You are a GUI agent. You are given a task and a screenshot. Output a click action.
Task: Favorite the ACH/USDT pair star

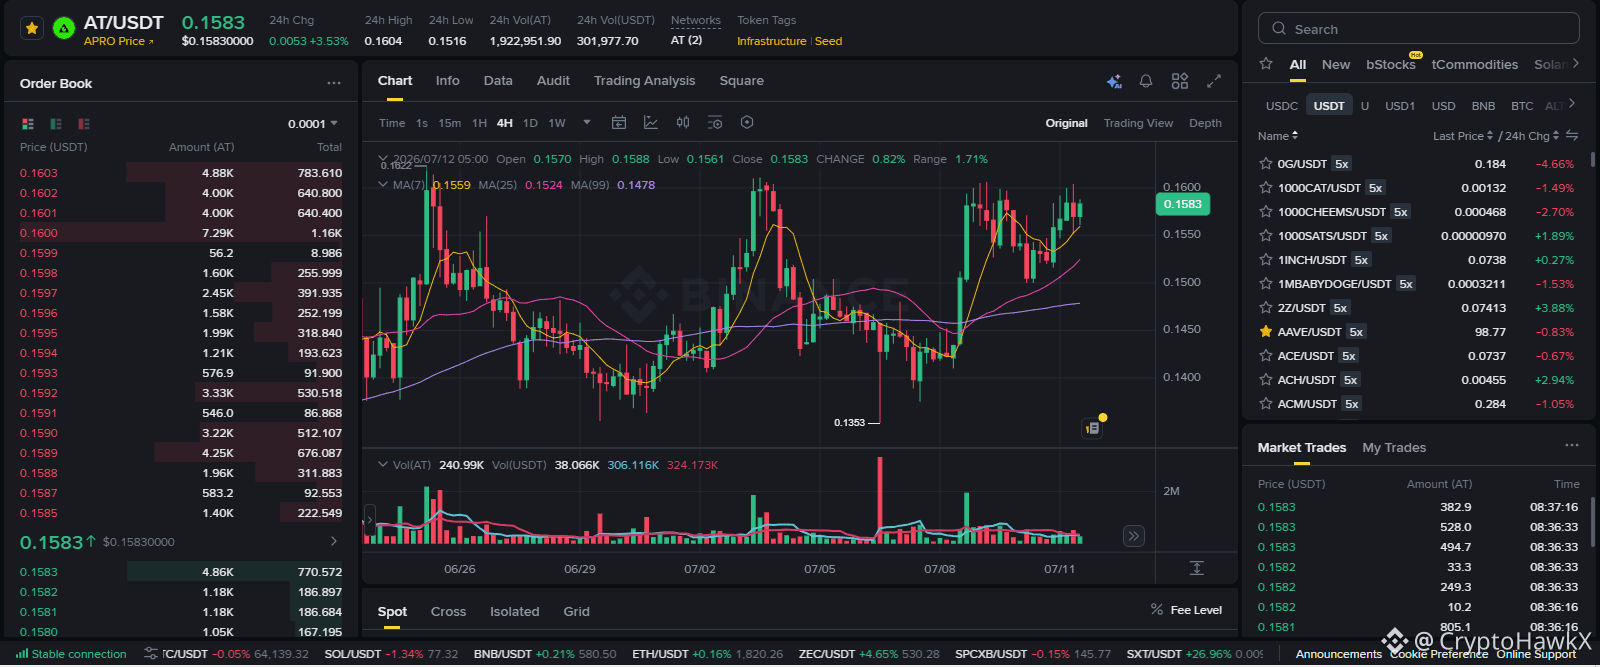1266,380
